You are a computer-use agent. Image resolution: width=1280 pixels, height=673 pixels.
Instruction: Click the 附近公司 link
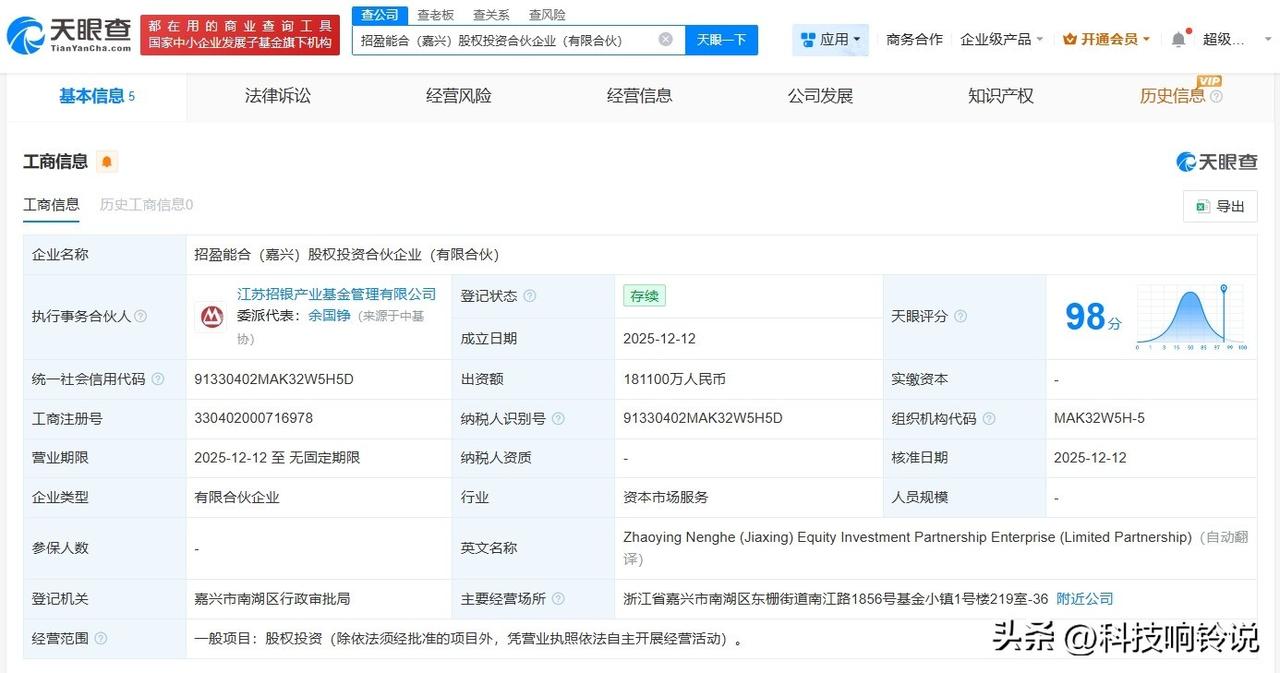coord(1085,599)
